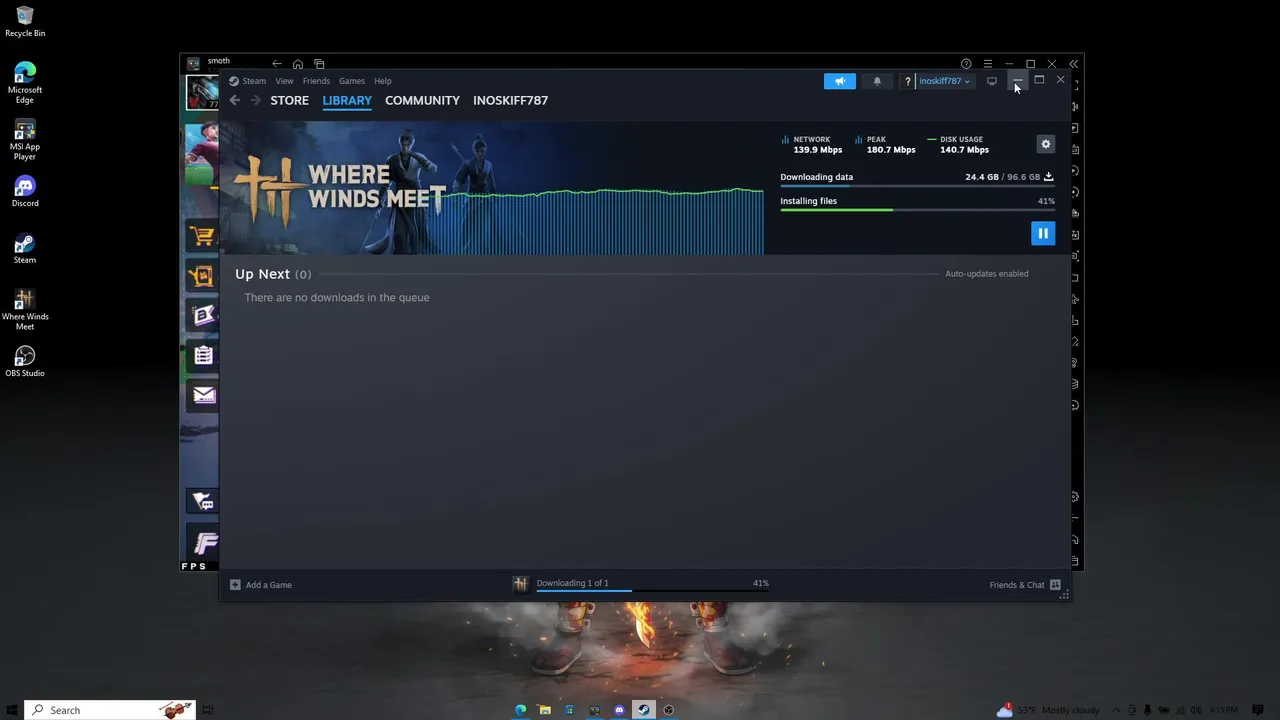Click the home icon in MSI App Player

tap(298, 64)
